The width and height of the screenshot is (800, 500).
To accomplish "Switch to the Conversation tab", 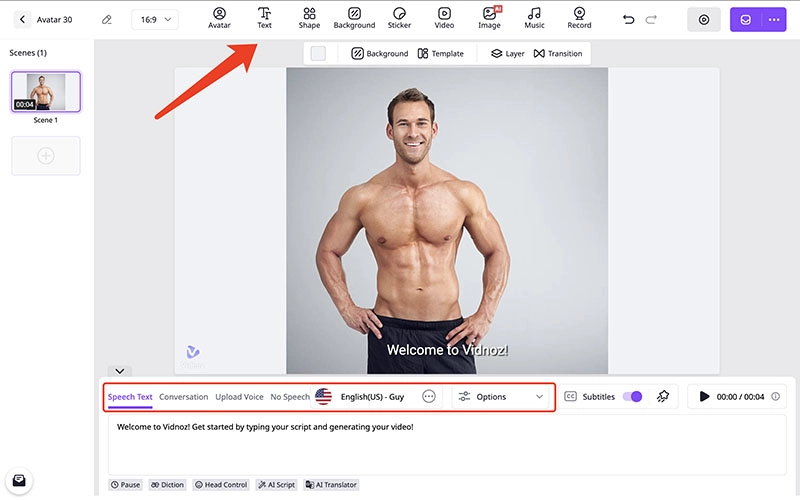I will 183,397.
